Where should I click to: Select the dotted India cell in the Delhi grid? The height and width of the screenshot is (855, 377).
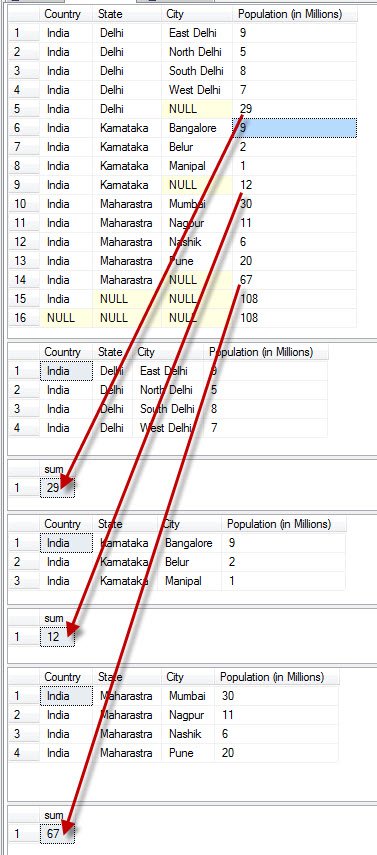[x=66, y=371]
